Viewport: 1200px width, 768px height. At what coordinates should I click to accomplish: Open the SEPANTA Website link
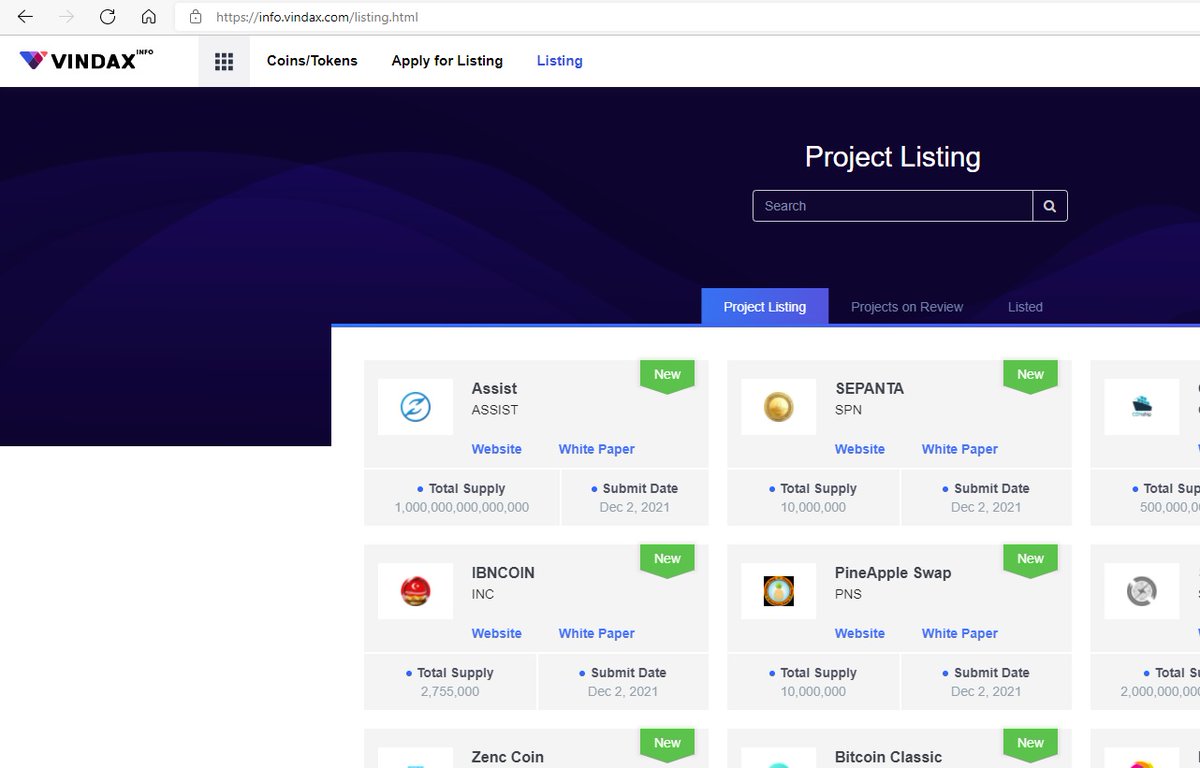click(x=860, y=449)
